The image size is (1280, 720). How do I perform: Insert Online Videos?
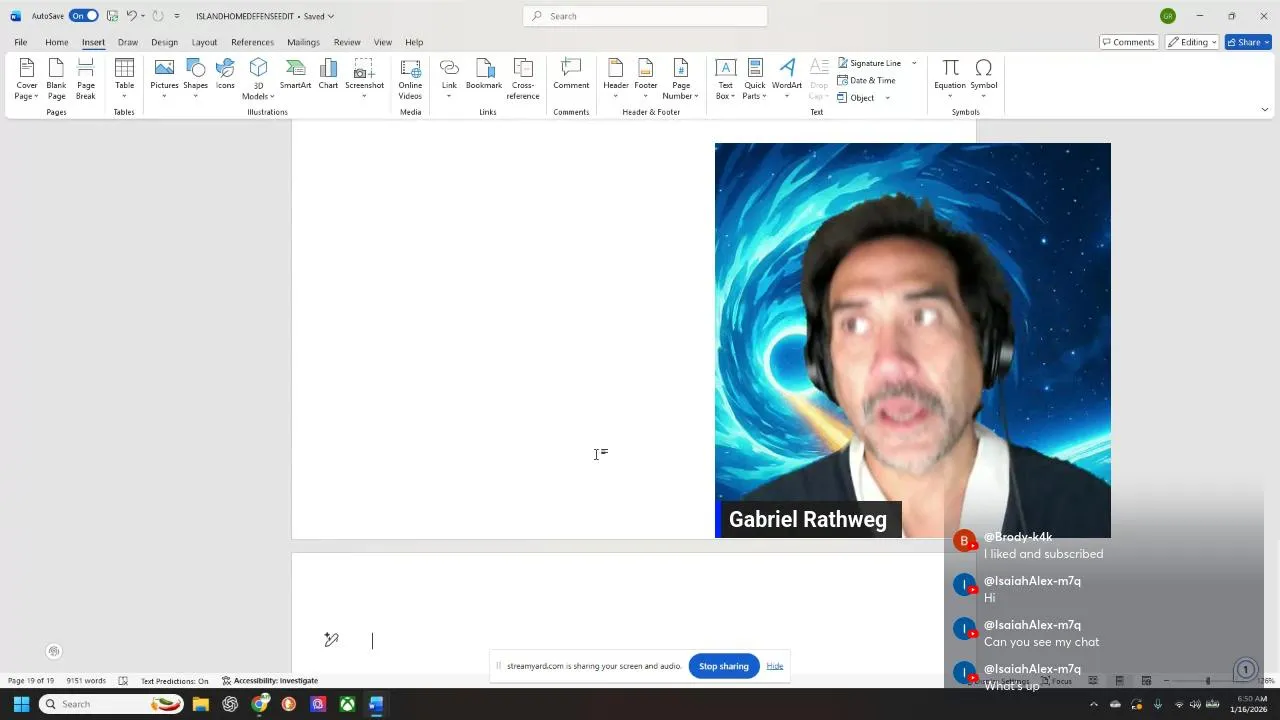pos(410,79)
